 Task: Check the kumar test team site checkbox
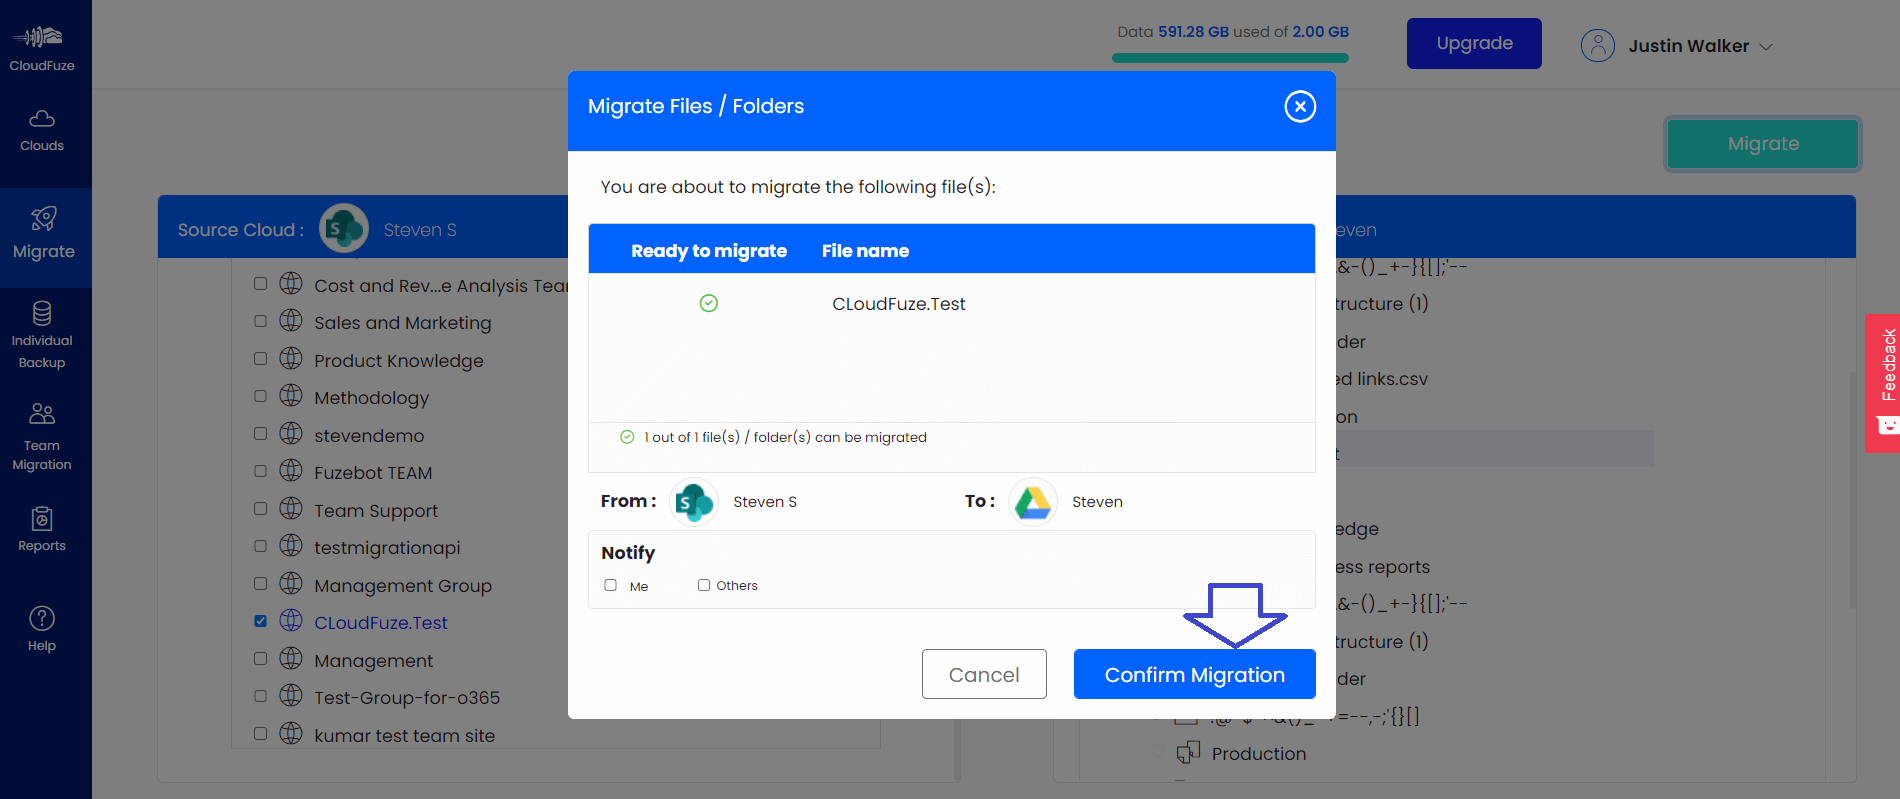260,733
